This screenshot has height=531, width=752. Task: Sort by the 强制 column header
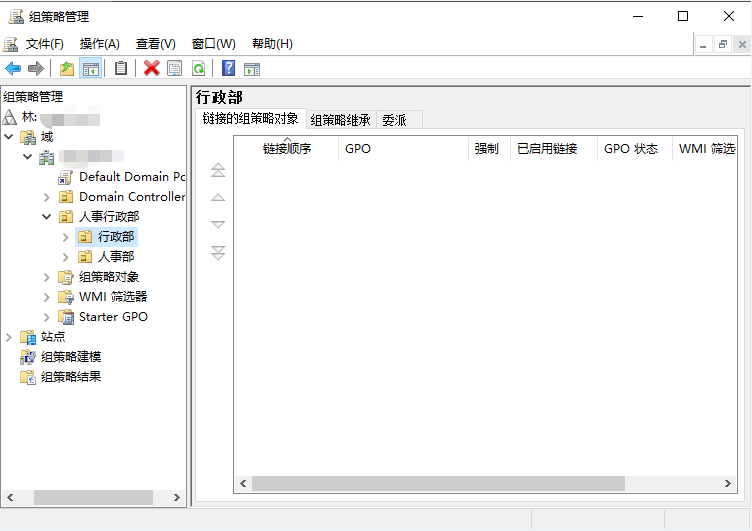click(x=489, y=149)
